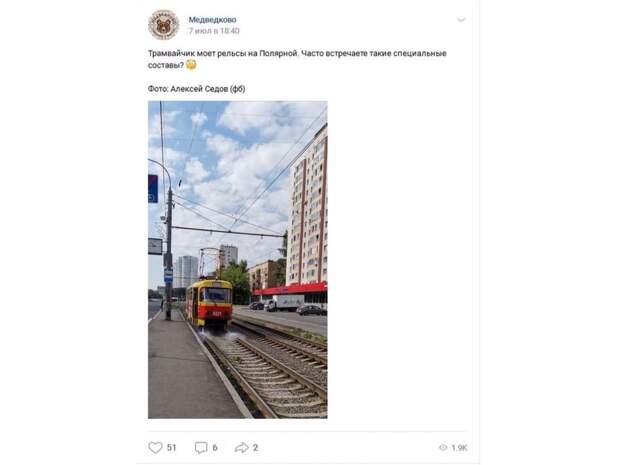Click the yellow-red tram in the photo
This screenshot has width=620, height=465.
coord(209,304)
